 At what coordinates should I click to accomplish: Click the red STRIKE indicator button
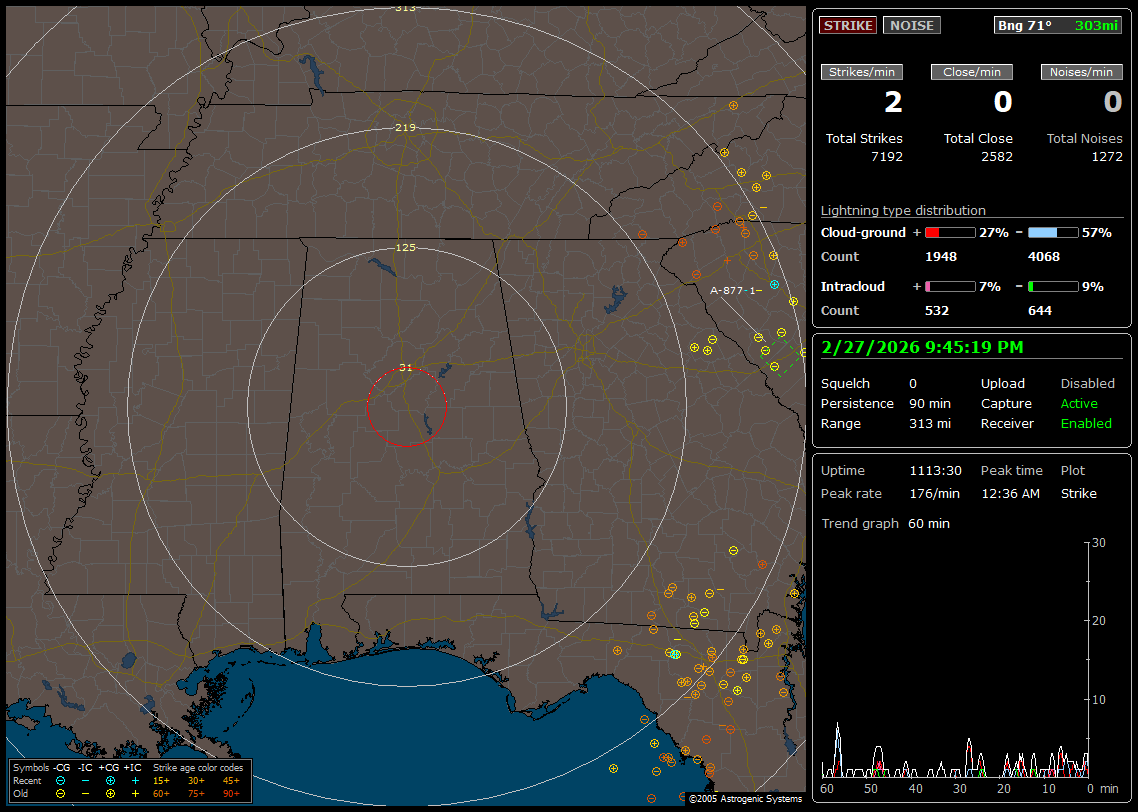(848, 25)
